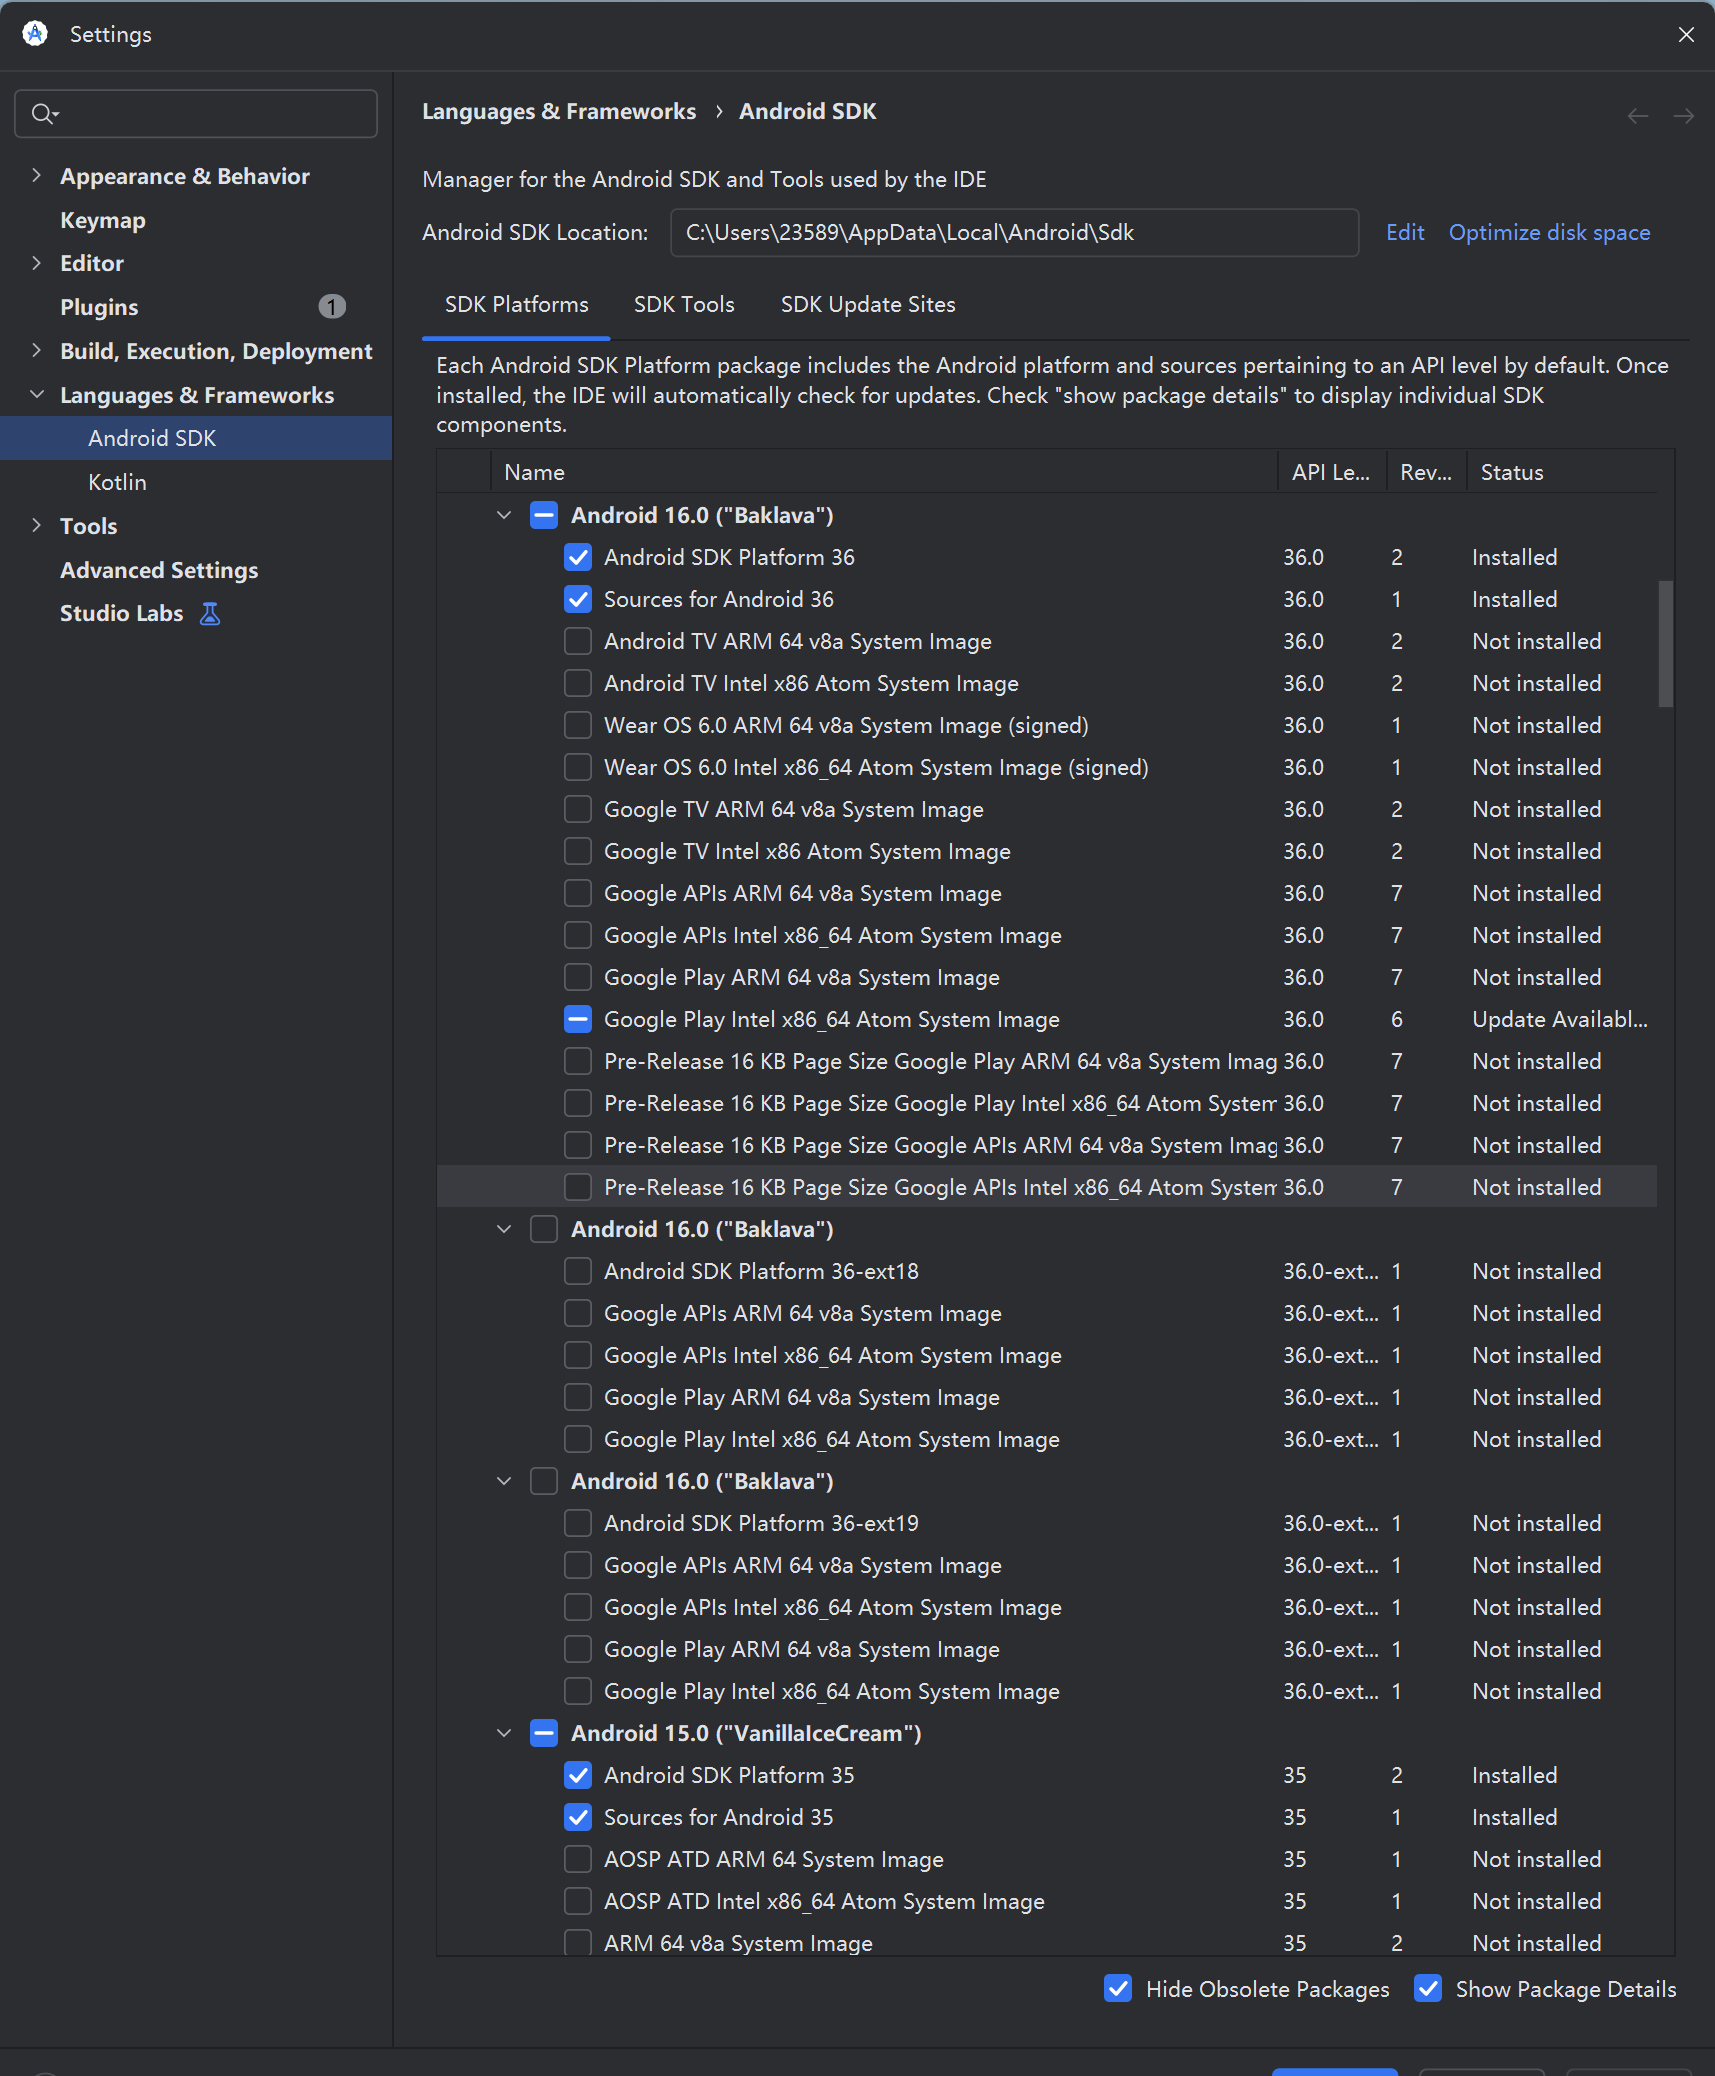
Task: Collapse Baklava group containing Platform 36-ext18
Action: click(504, 1229)
